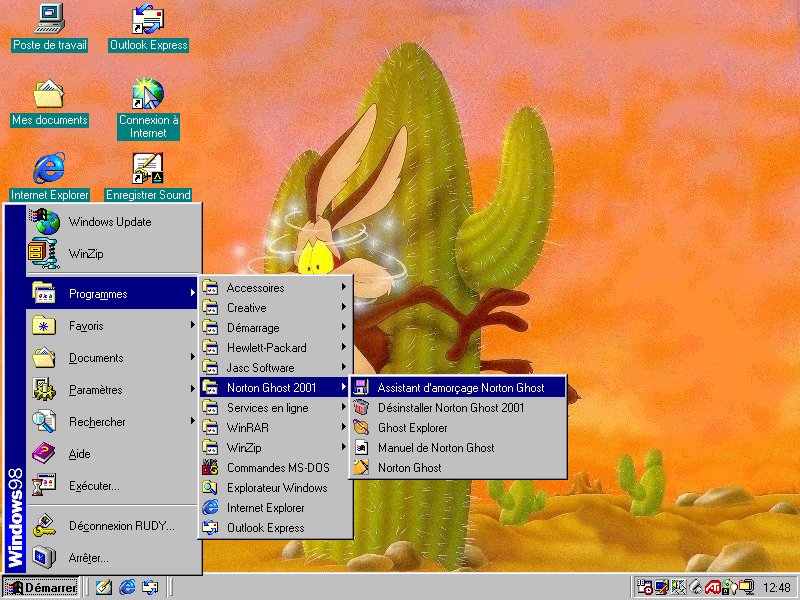Screen dimensions: 800x600
Task: Start Internet Explorer from the Programmes submenu
Action: (x=276, y=508)
